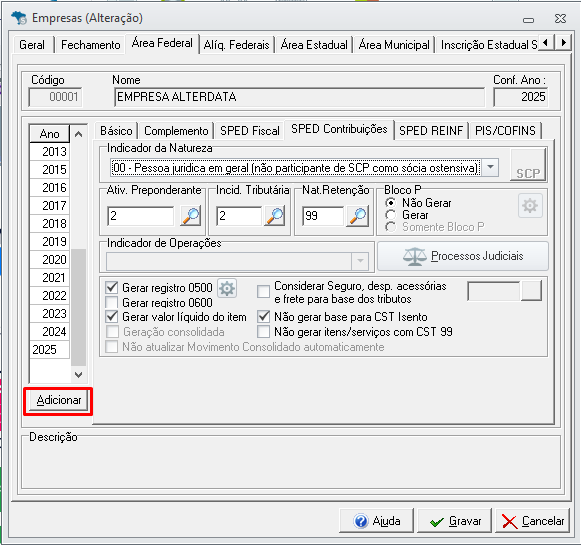Switch to the PIS/COFINS sub-tab

point(505,131)
